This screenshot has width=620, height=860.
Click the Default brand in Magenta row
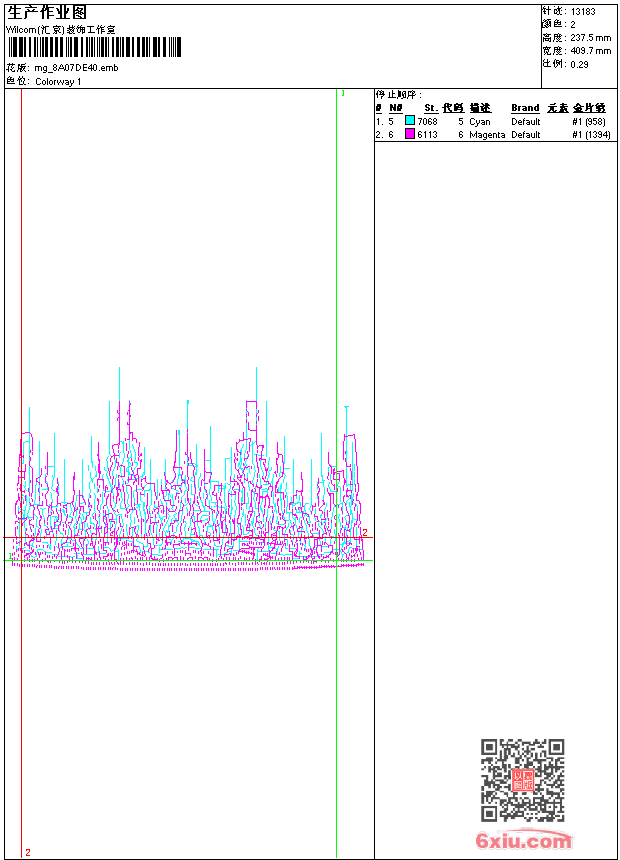tap(526, 135)
